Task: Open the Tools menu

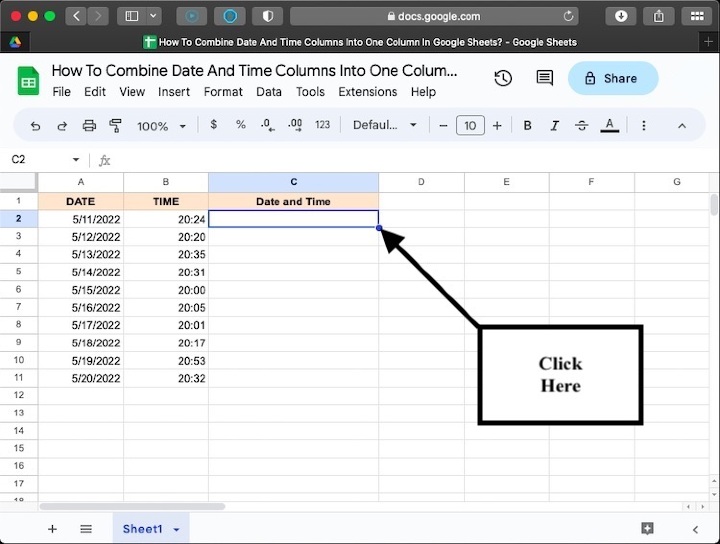Action: 310,92
